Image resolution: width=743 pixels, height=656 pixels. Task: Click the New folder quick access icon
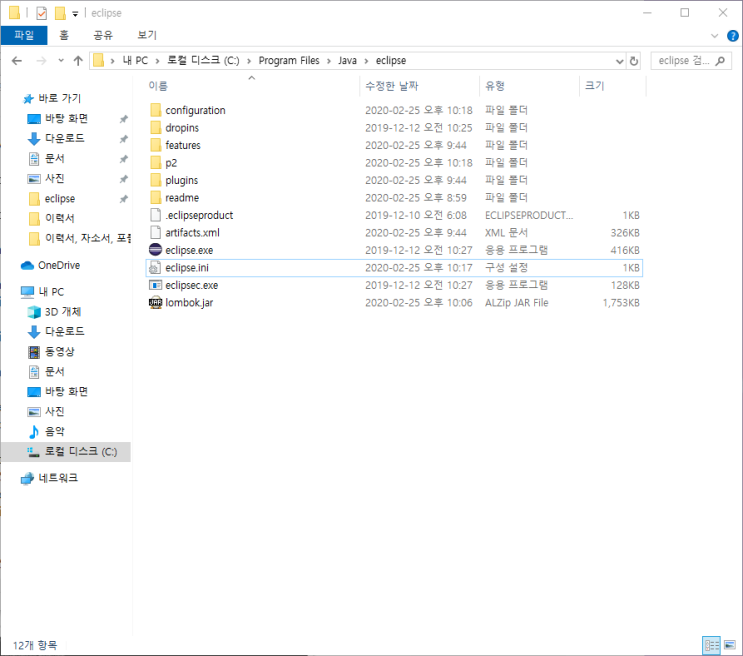(x=60, y=13)
